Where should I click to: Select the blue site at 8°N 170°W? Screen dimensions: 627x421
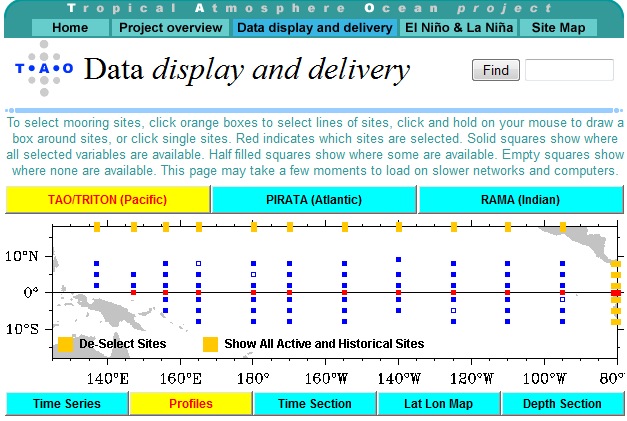pyautogui.click(x=290, y=263)
